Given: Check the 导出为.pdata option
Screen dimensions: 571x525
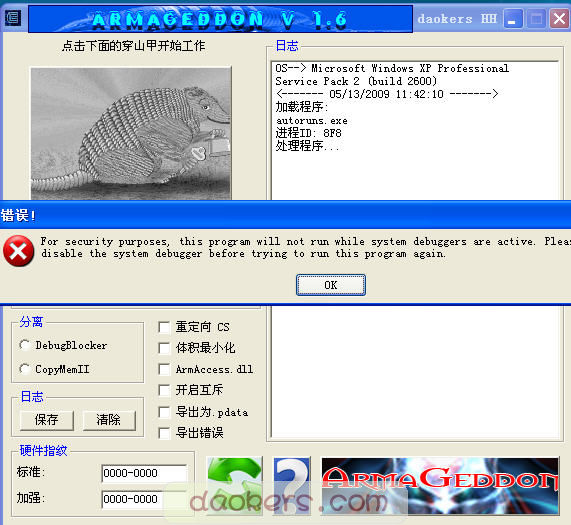Looking at the screenshot, I should (x=164, y=412).
